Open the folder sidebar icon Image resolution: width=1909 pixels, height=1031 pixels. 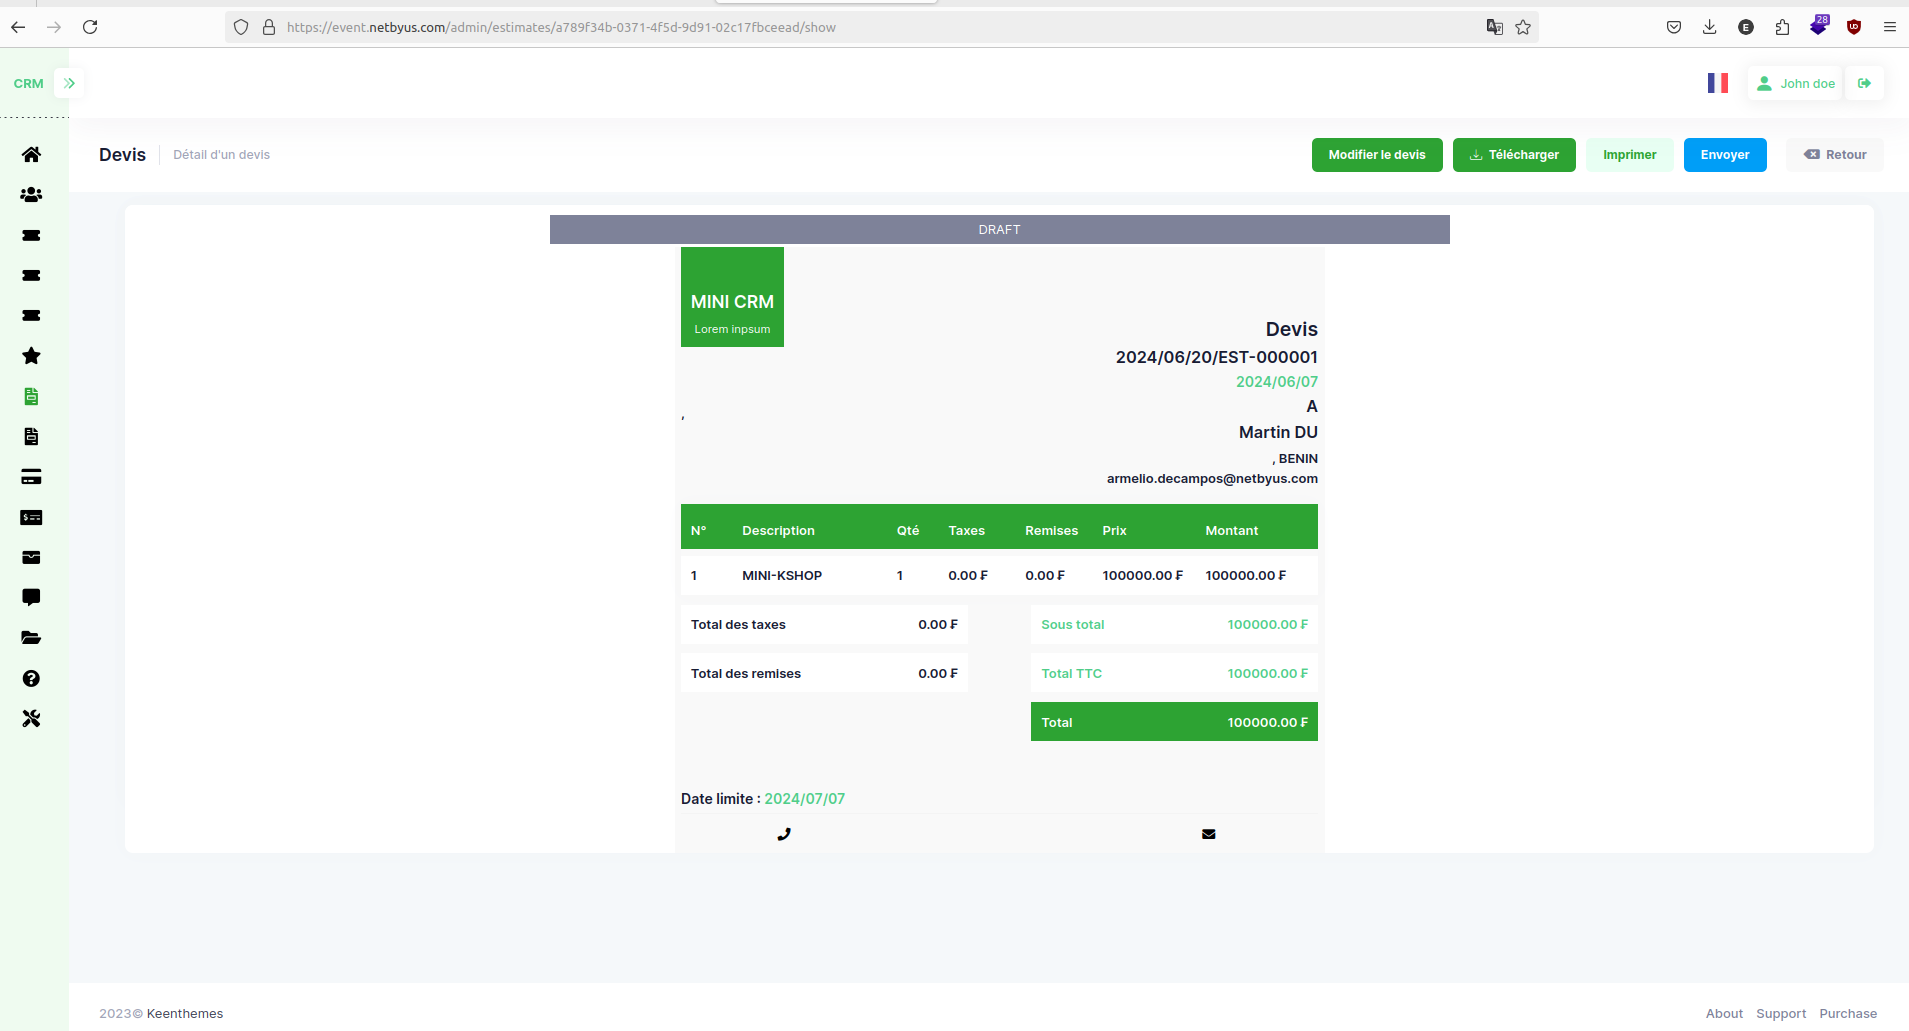click(31, 638)
